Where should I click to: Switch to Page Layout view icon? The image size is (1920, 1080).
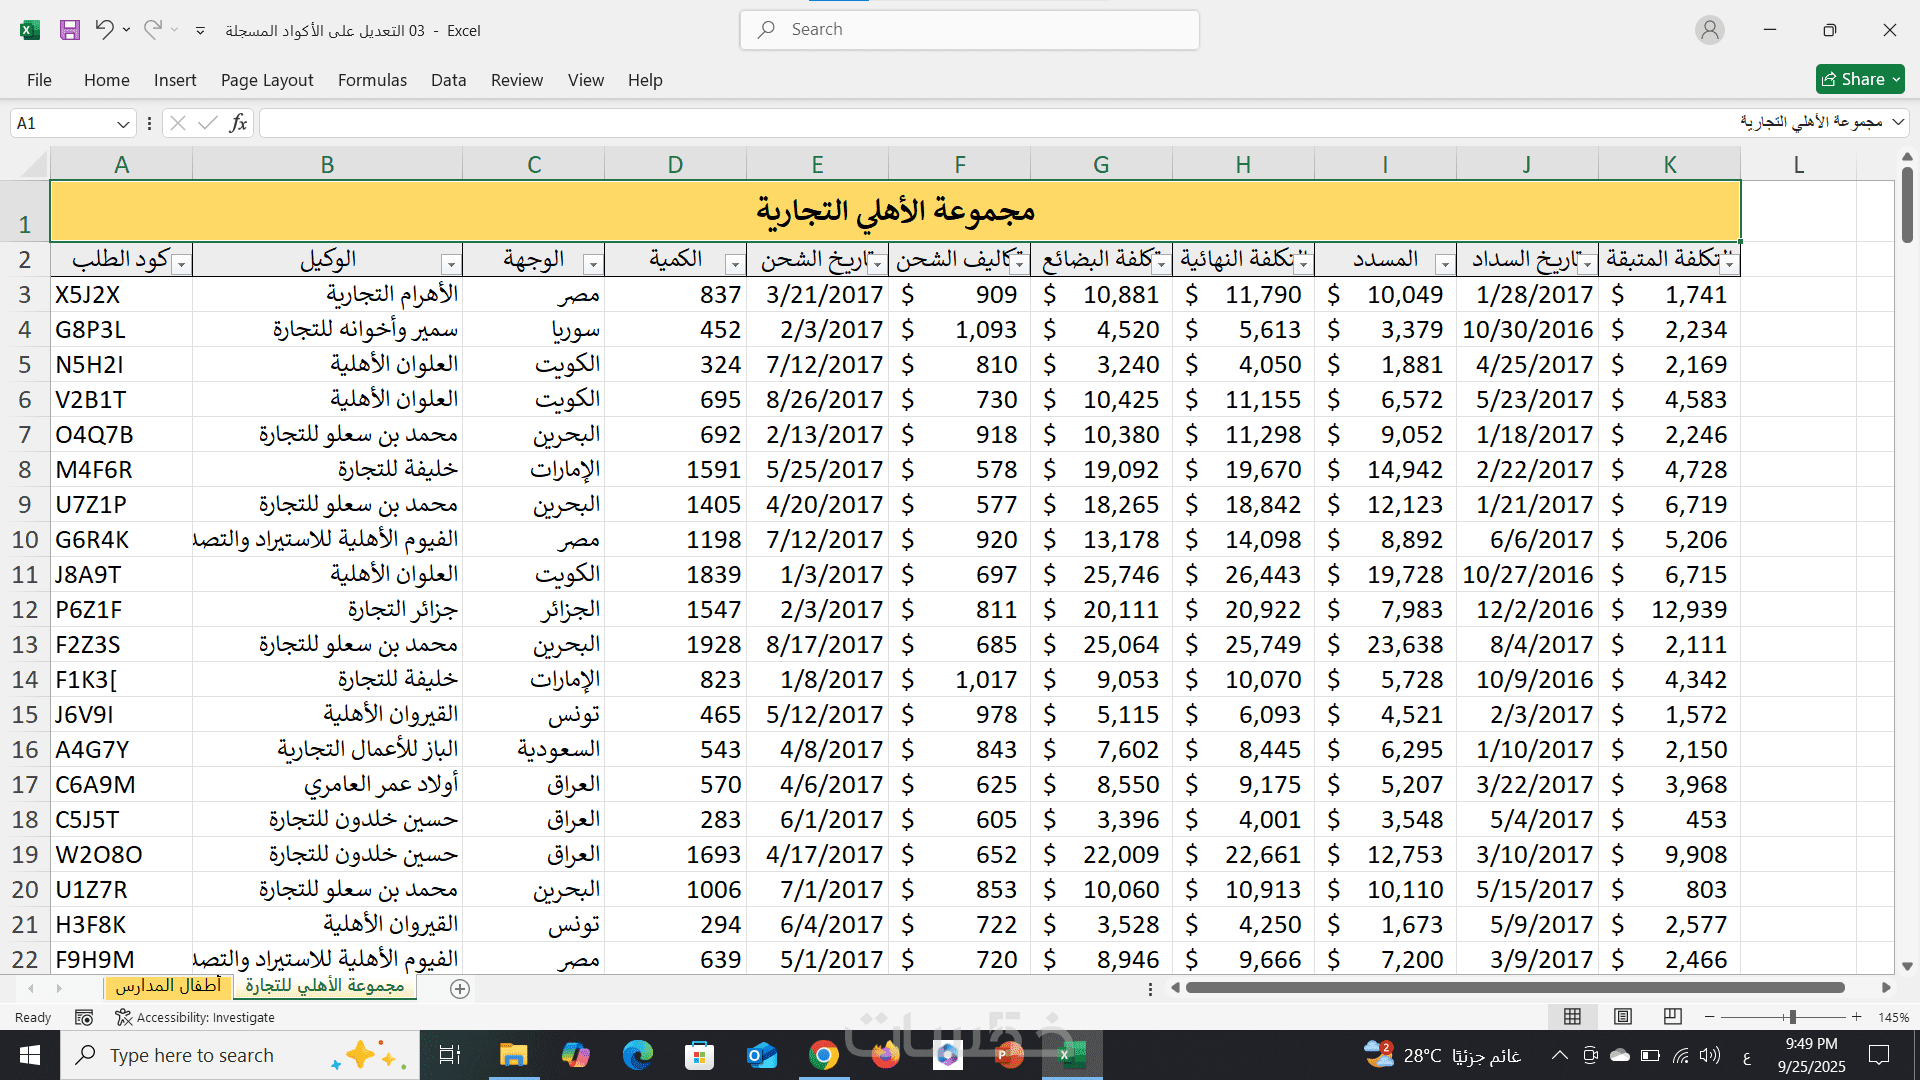(1623, 1017)
